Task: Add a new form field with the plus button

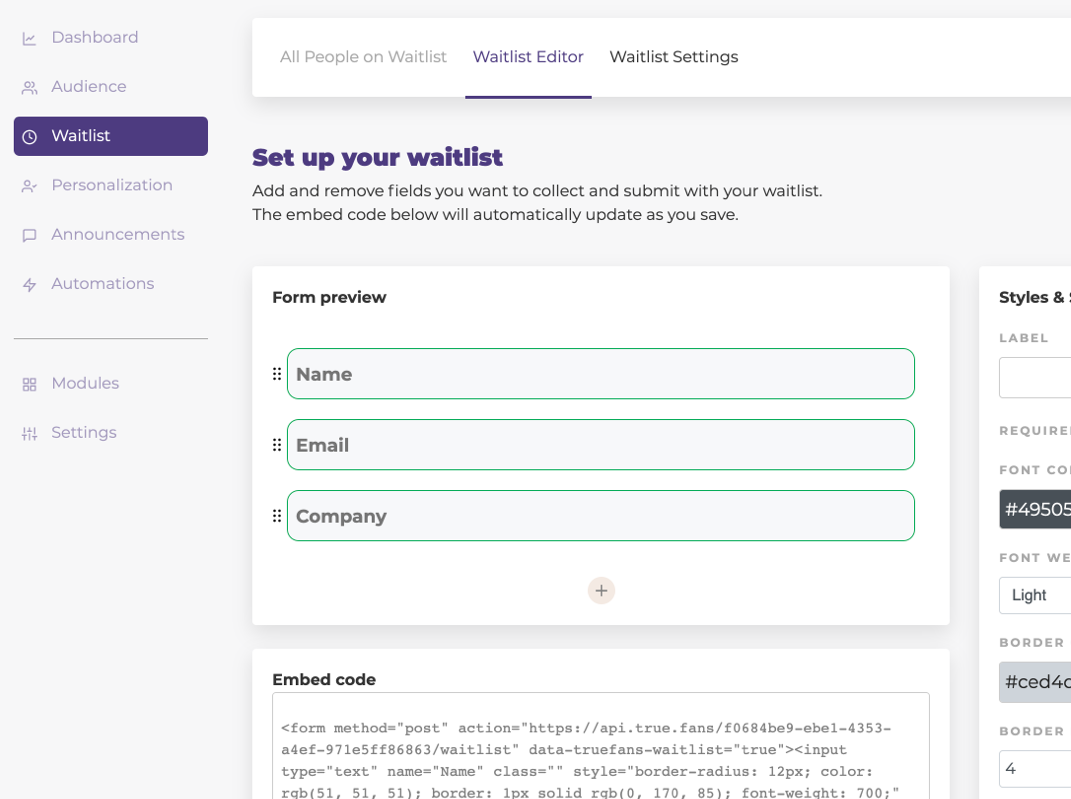Action: pyautogui.click(x=601, y=590)
